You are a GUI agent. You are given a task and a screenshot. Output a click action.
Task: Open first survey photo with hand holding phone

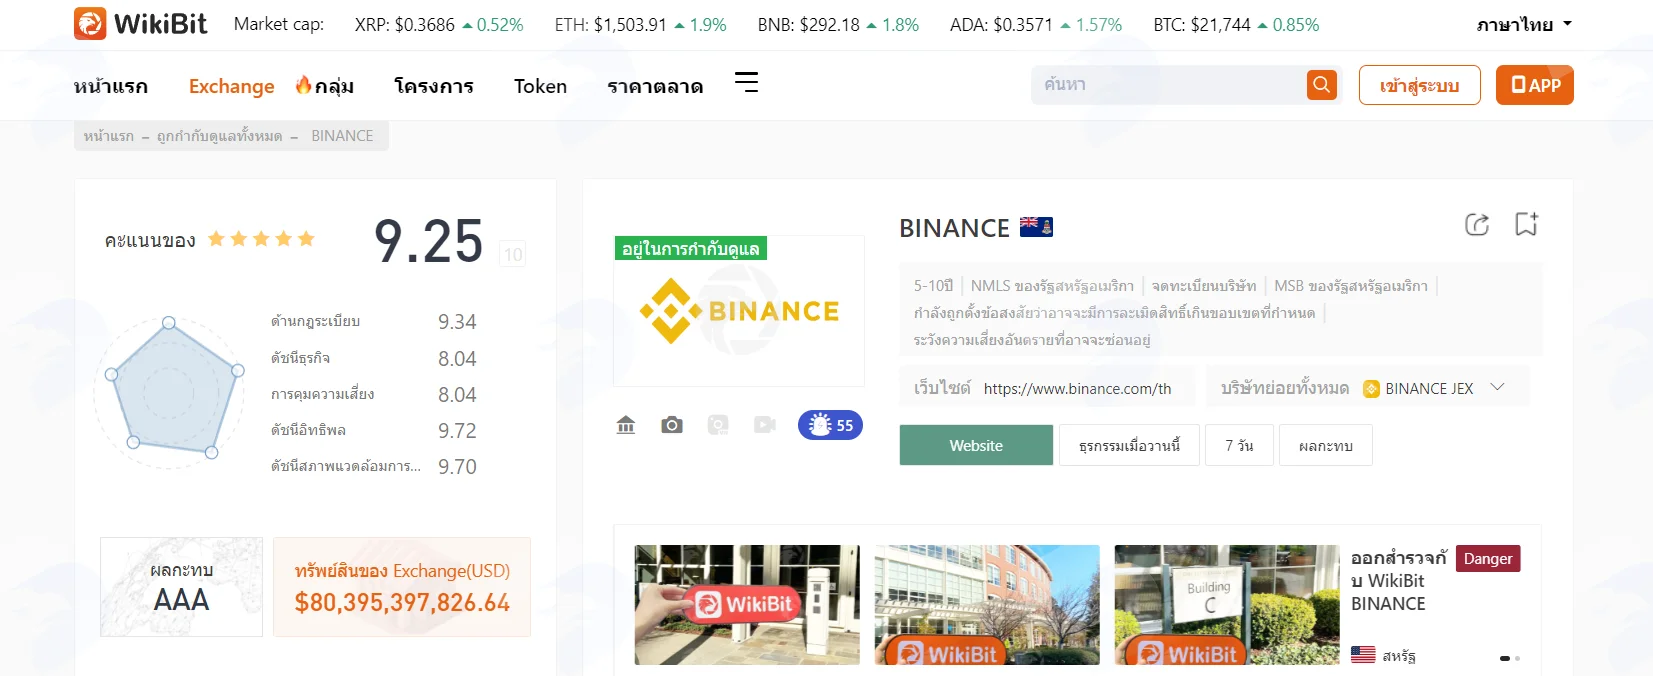click(747, 605)
